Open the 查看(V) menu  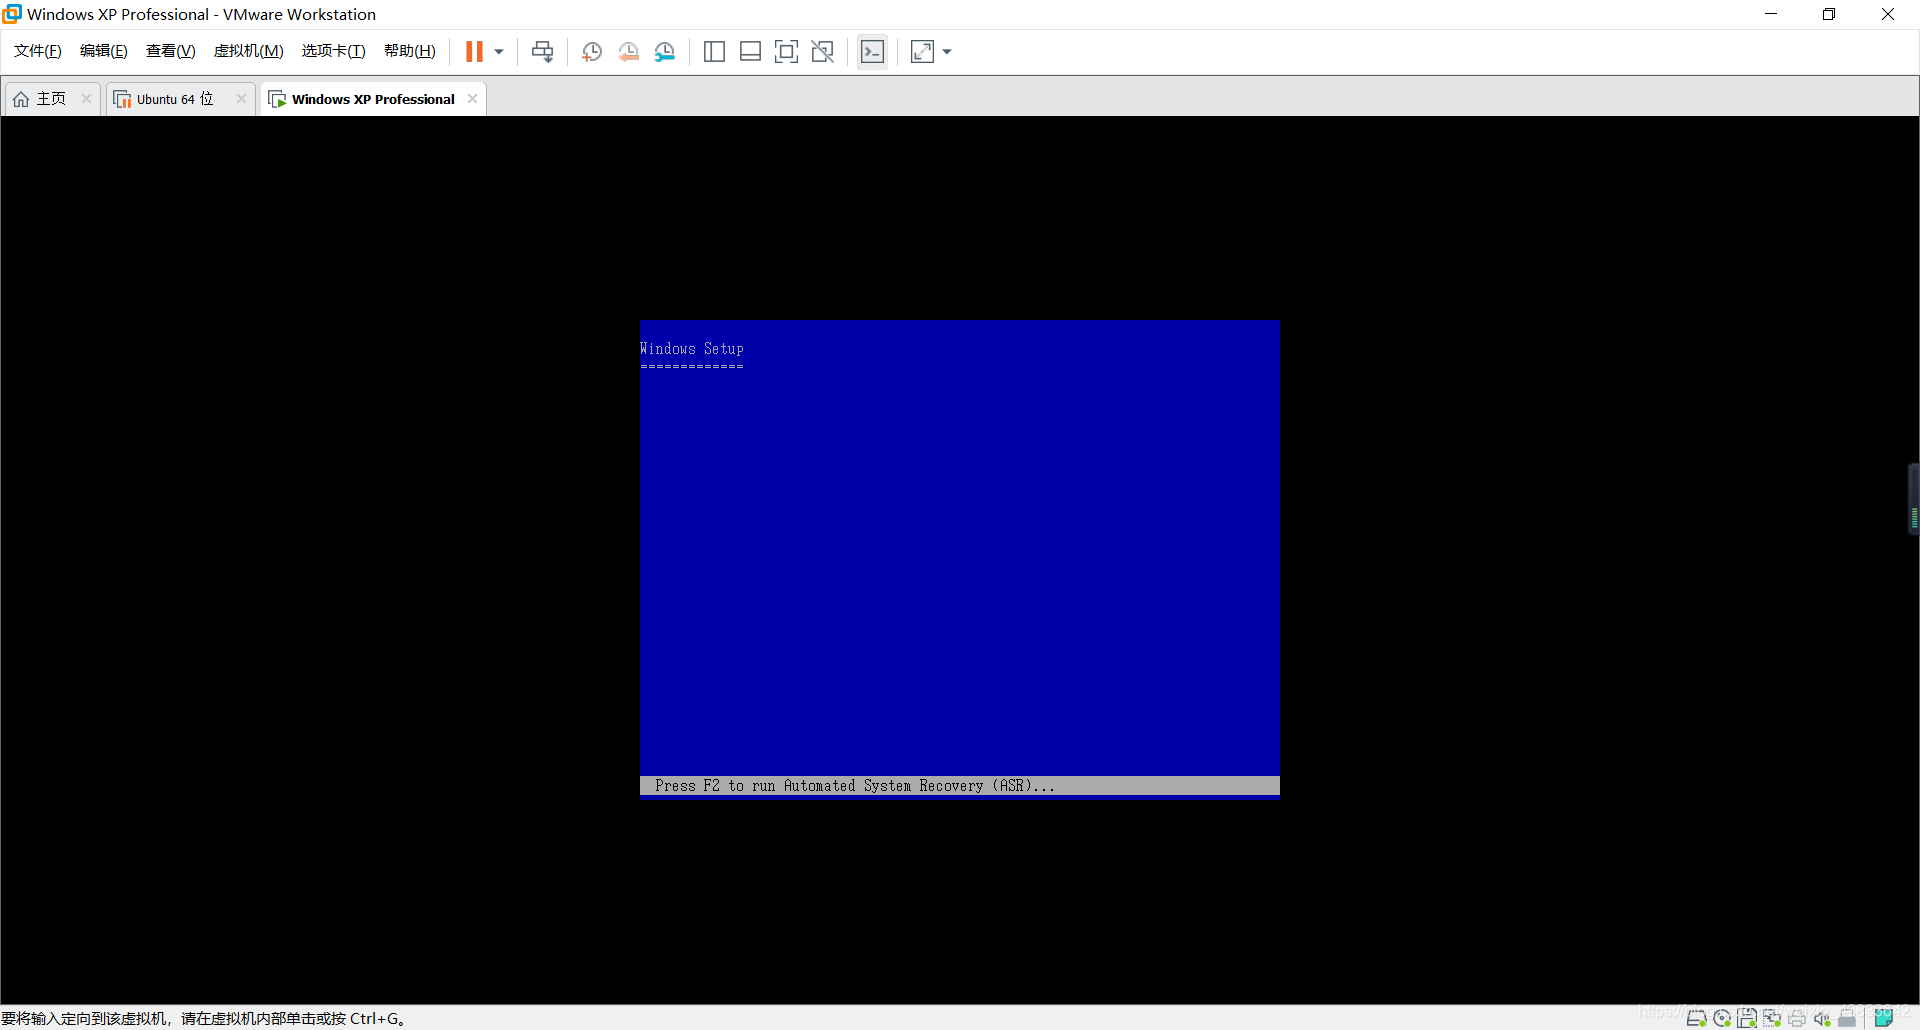[x=170, y=51]
